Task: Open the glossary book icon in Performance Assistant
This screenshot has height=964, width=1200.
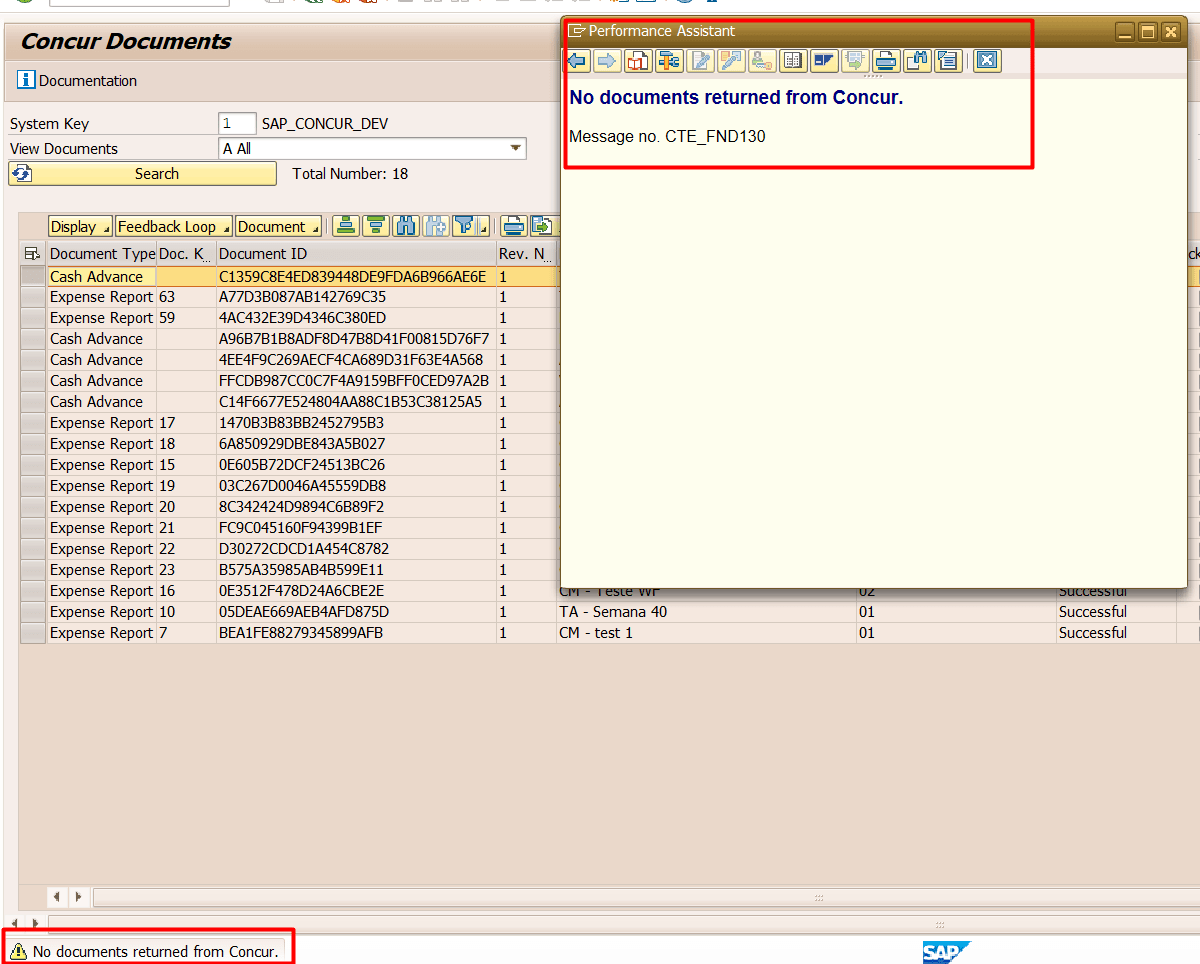Action: 793,61
